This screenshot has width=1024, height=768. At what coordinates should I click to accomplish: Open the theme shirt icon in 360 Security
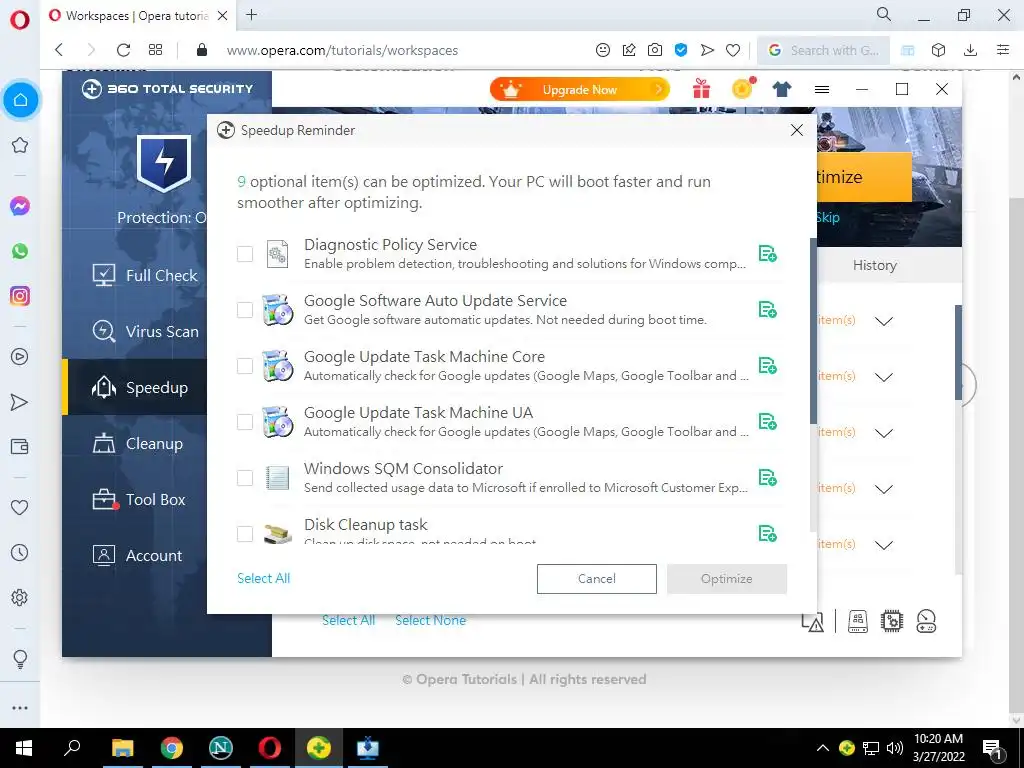click(782, 89)
